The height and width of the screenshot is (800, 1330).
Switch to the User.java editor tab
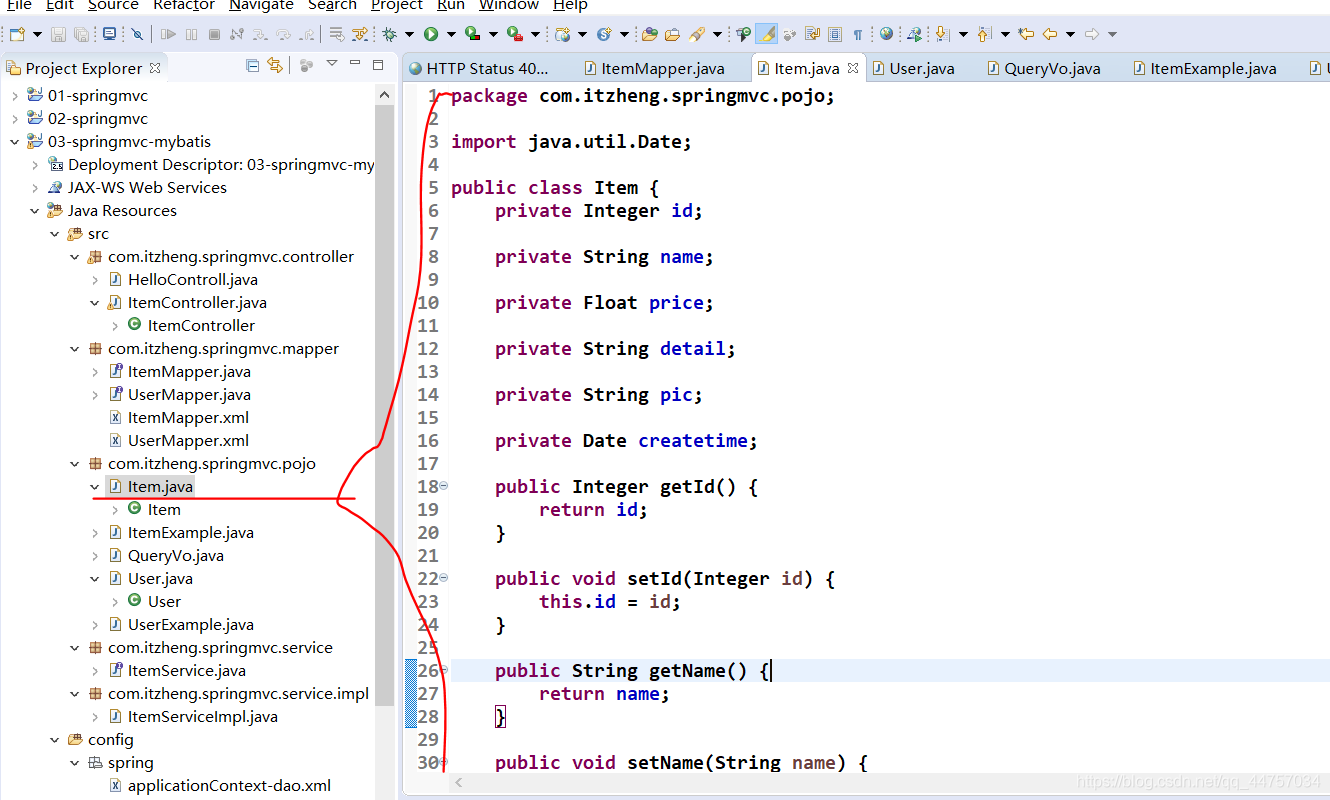[913, 69]
